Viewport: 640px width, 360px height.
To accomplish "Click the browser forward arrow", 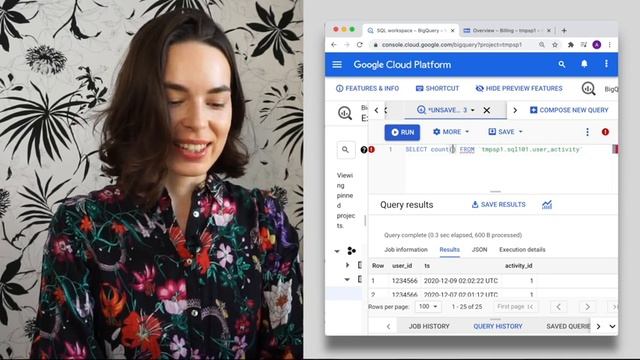I will 347,44.
